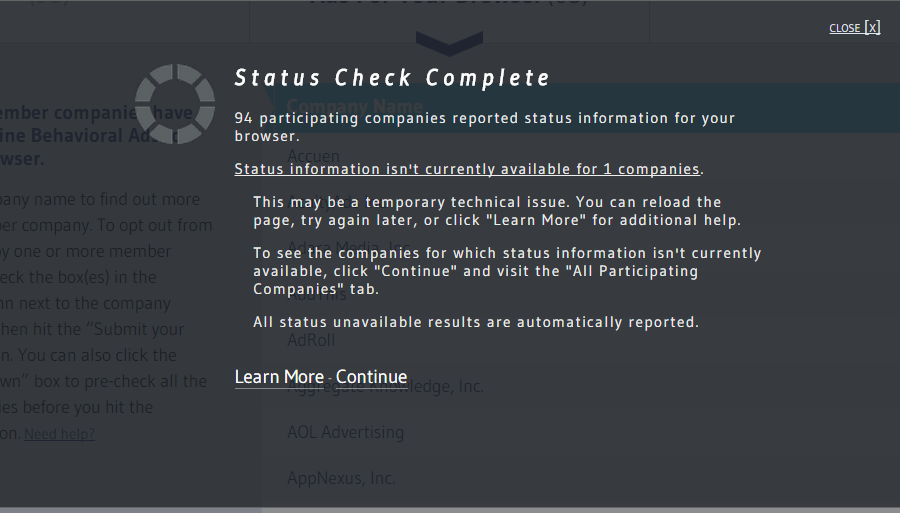900x513 pixels.
Task: Select Accuen in the company list
Action: pyautogui.click(x=314, y=156)
